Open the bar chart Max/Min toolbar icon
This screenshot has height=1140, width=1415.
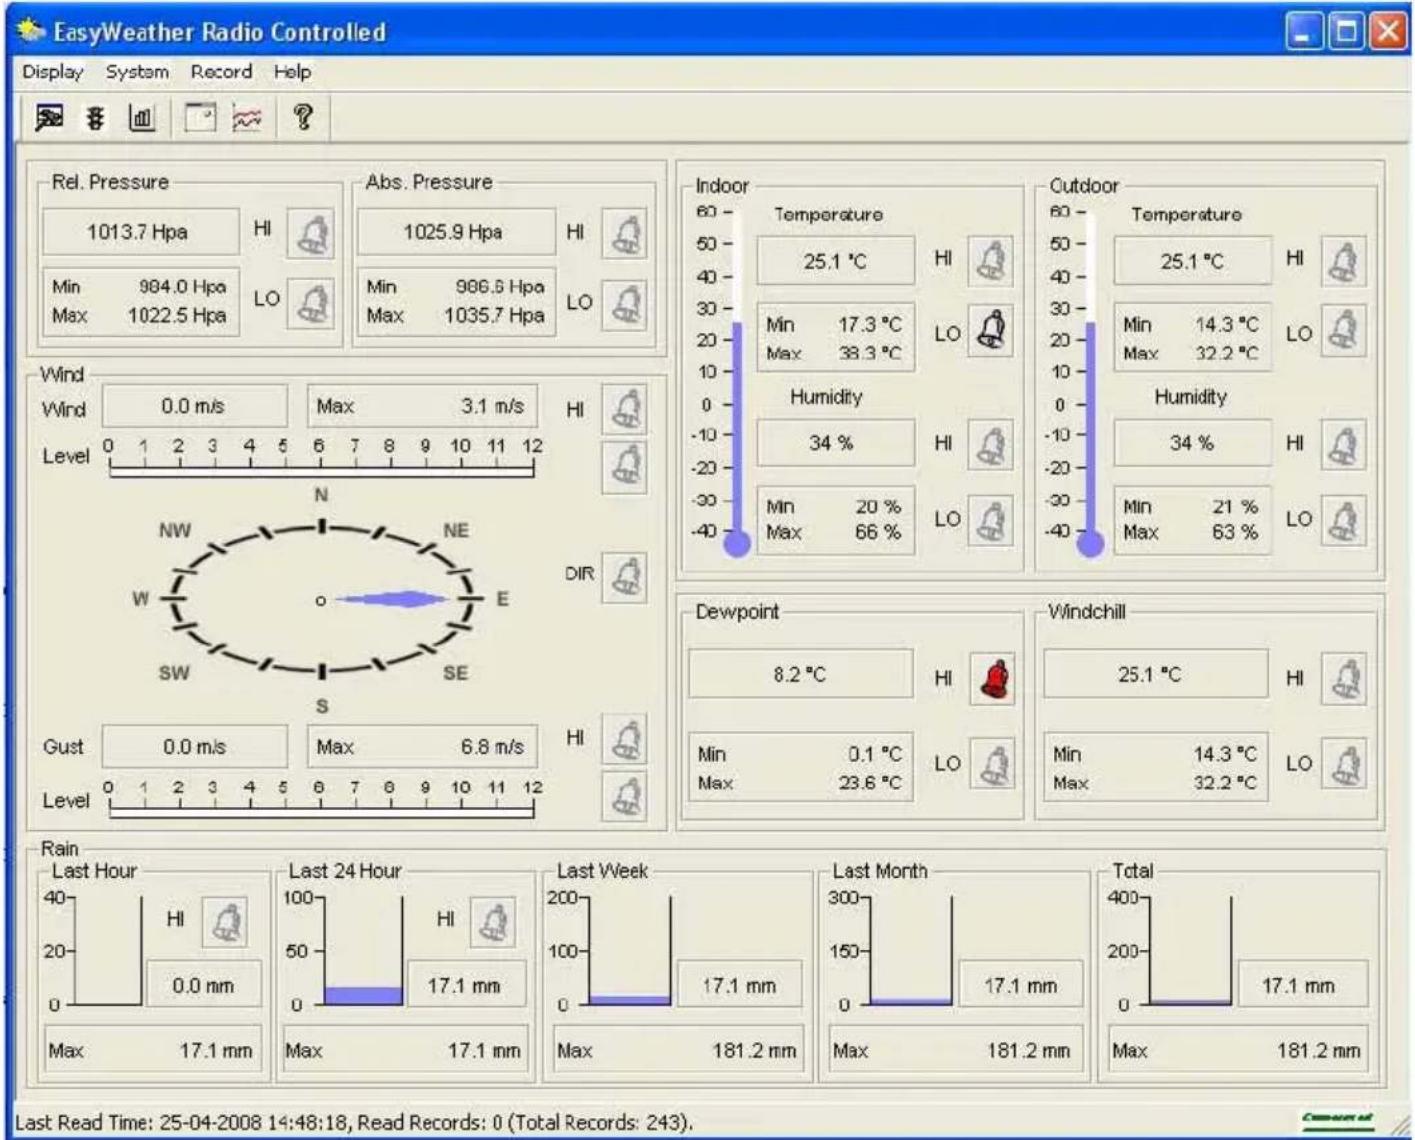pyautogui.click(x=142, y=118)
